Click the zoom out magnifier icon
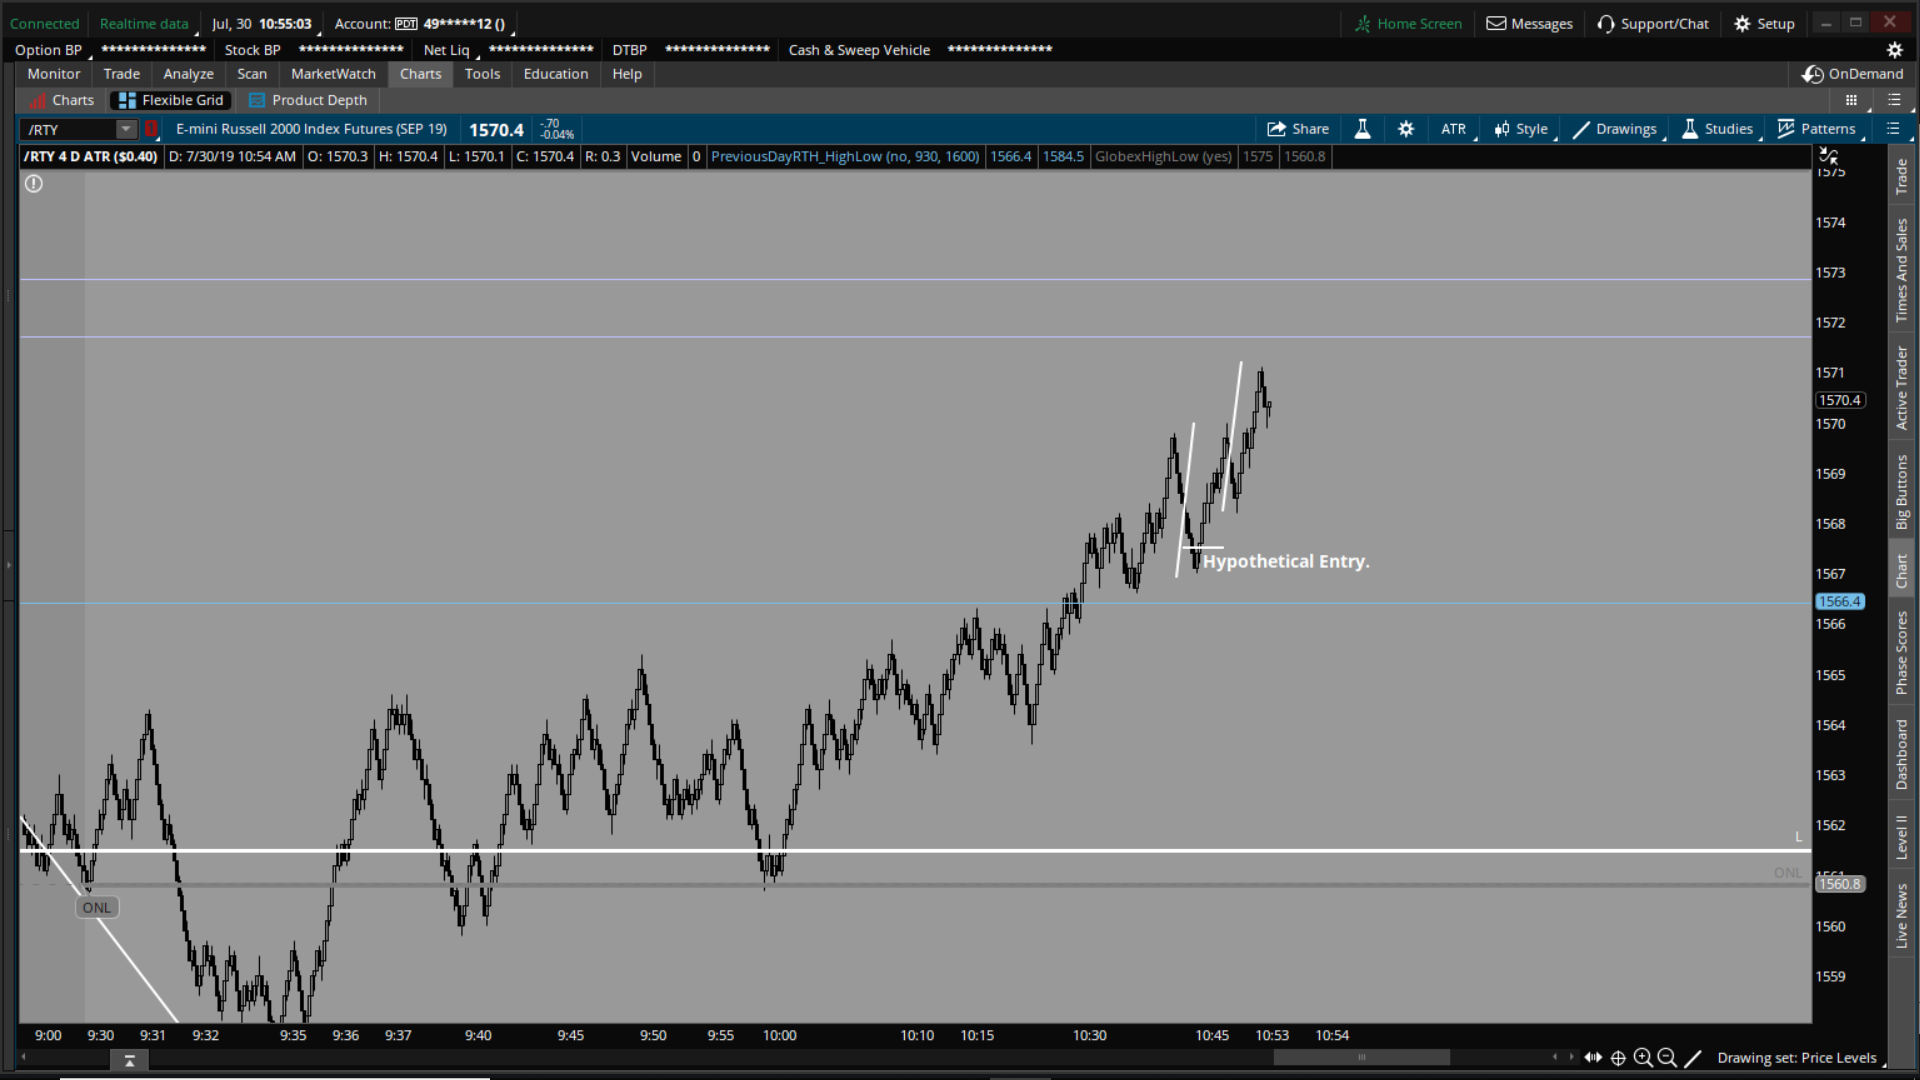1920x1080 pixels. point(1667,1058)
